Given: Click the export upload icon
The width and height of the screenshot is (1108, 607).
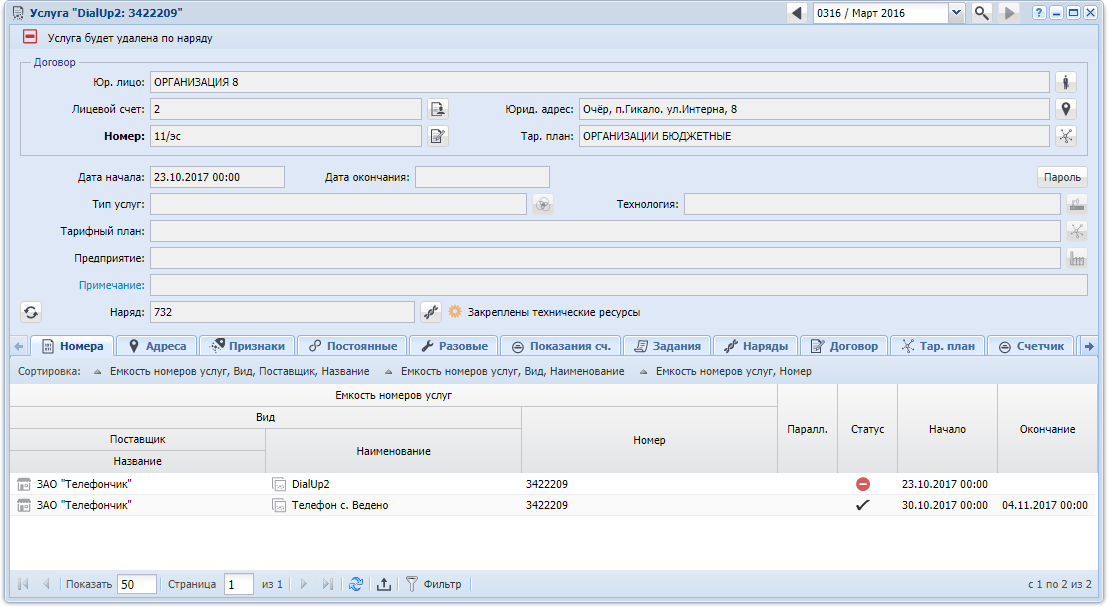Looking at the screenshot, I should pos(384,584).
